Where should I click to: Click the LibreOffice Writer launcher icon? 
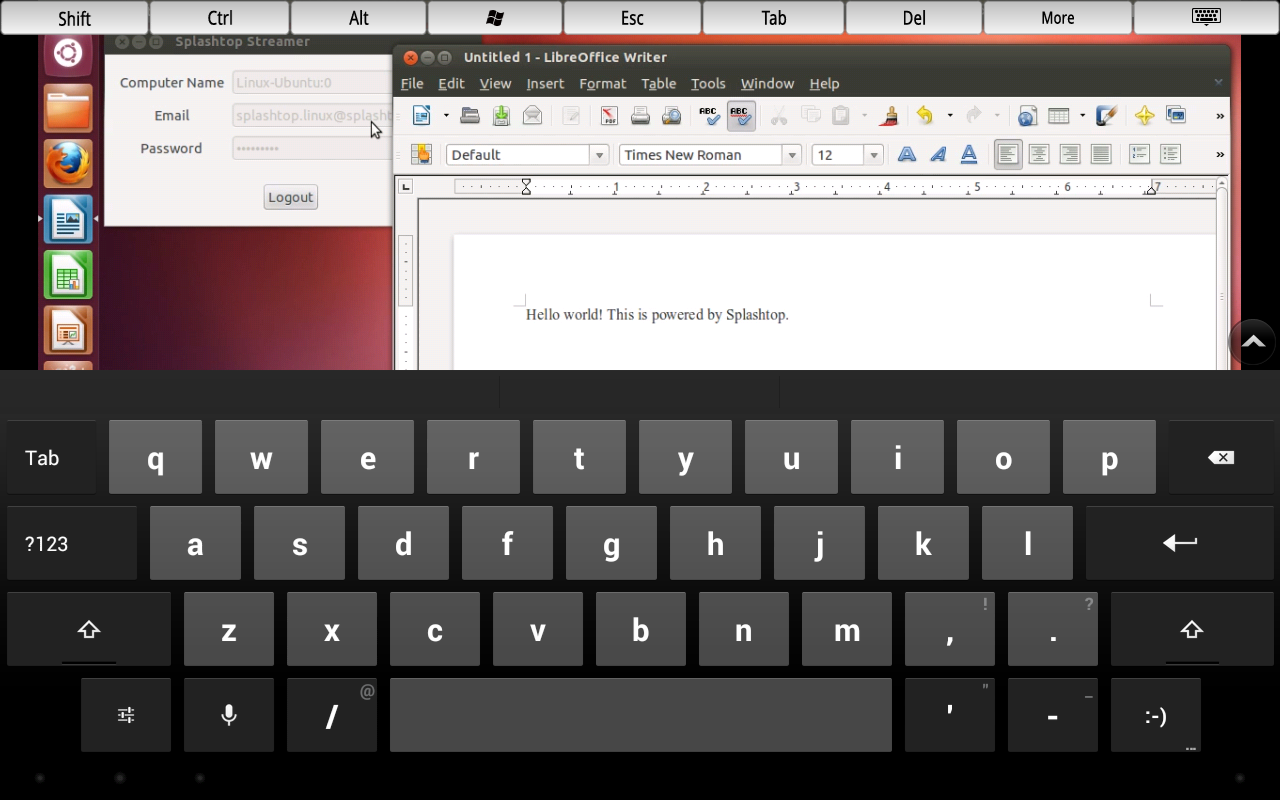68,219
